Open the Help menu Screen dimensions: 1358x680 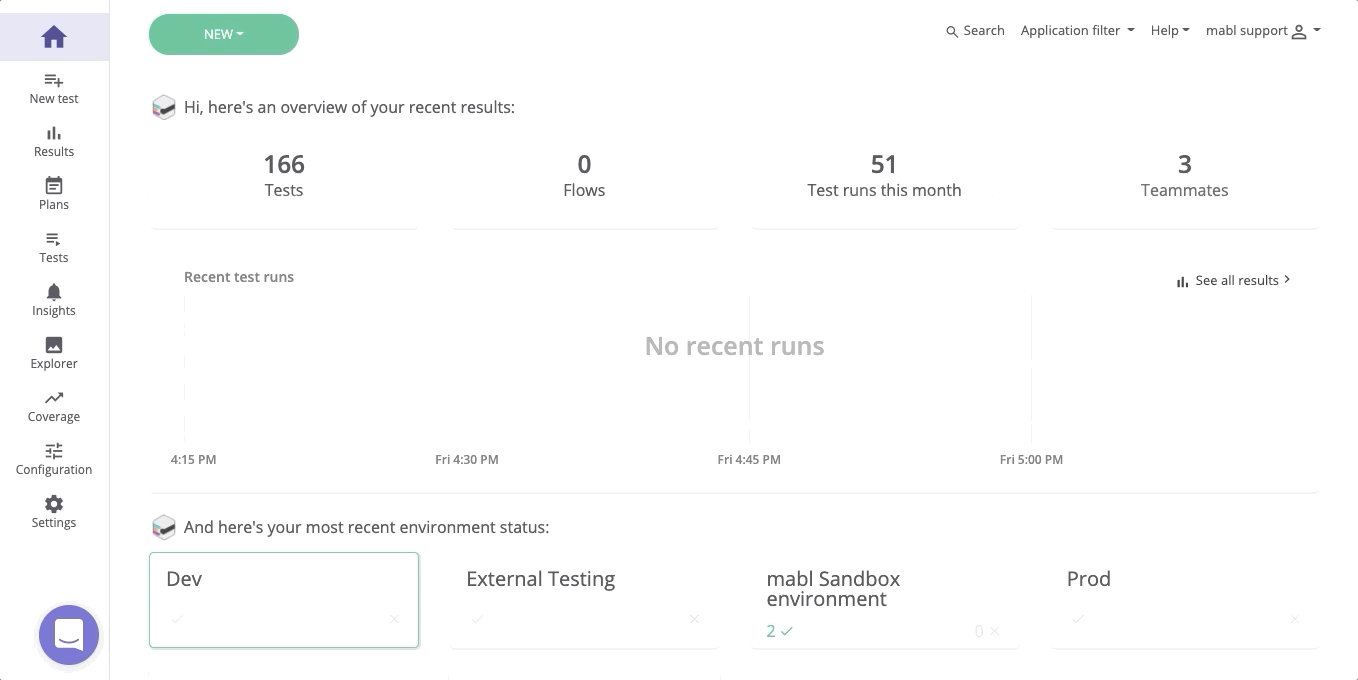[x=1170, y=31]
